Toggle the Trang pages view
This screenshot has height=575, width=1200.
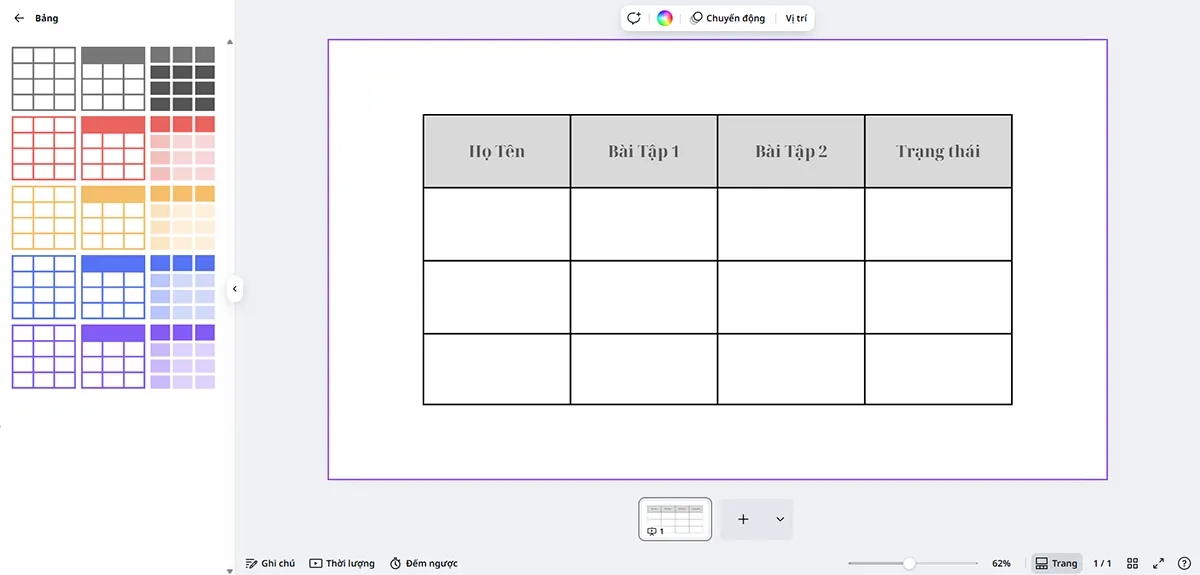[x=1056, y=563]
